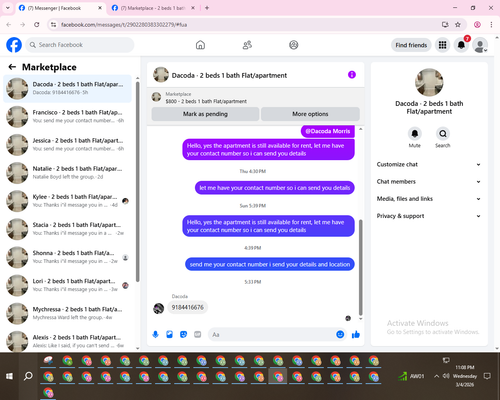Show hidden system tray icons

[436, 376]
